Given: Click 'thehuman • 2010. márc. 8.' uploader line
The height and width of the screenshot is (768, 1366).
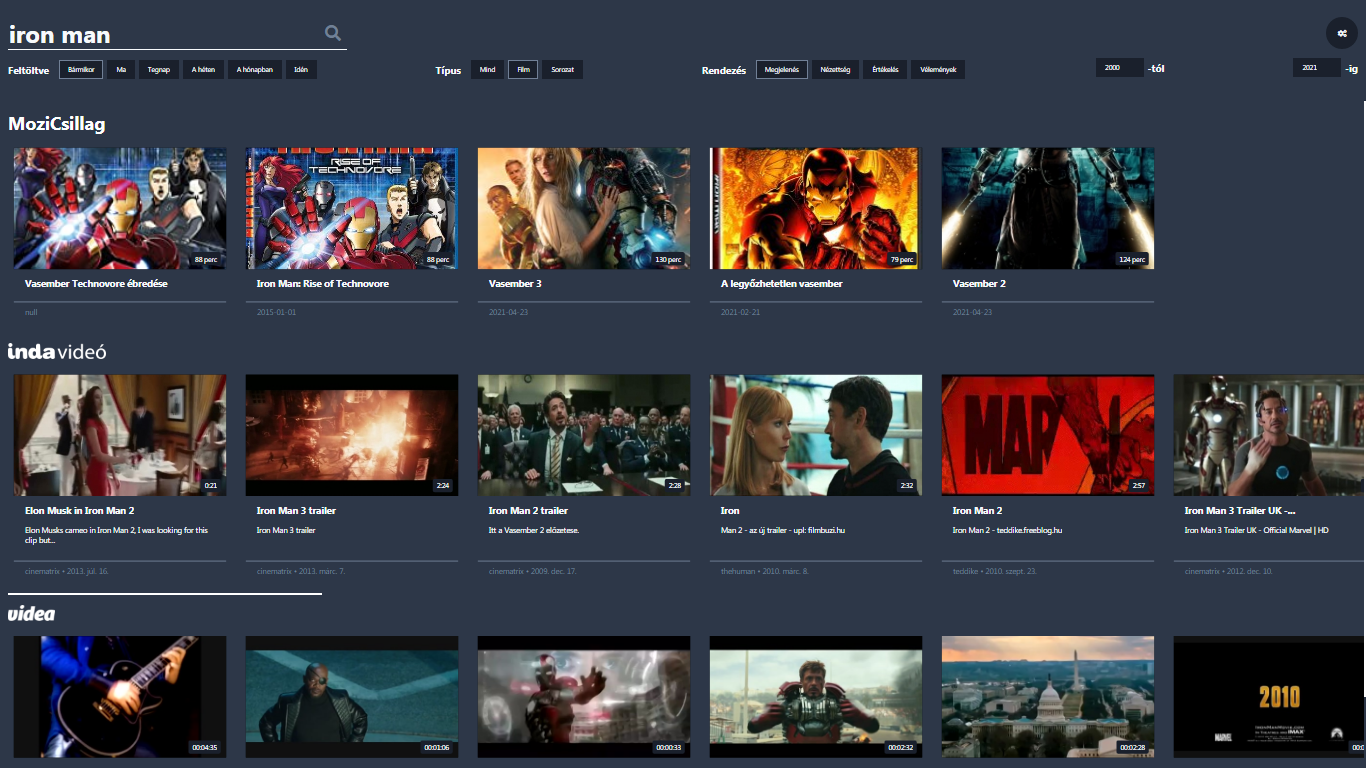Looking at the screenshot, I should pos(765,571).
